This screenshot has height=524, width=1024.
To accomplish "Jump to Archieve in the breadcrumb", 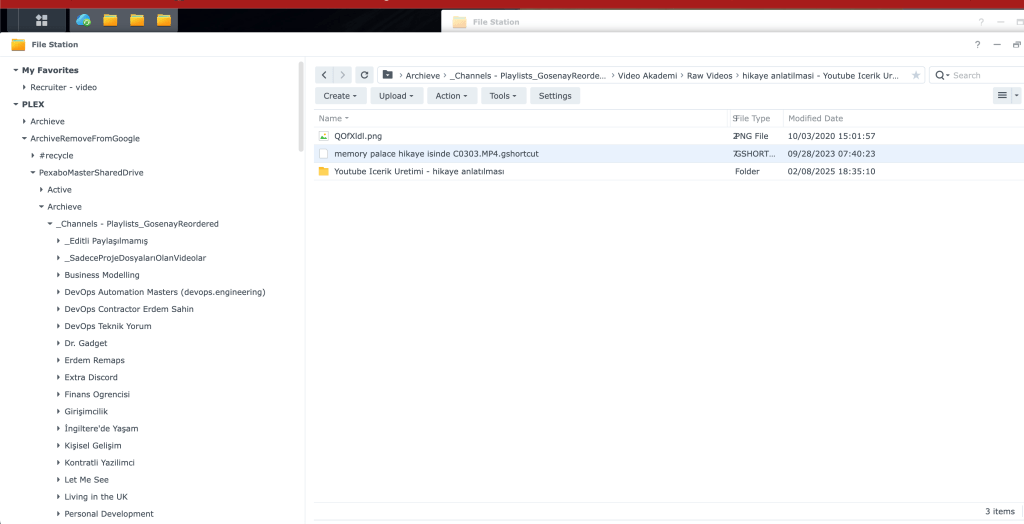I will (423, 76).
